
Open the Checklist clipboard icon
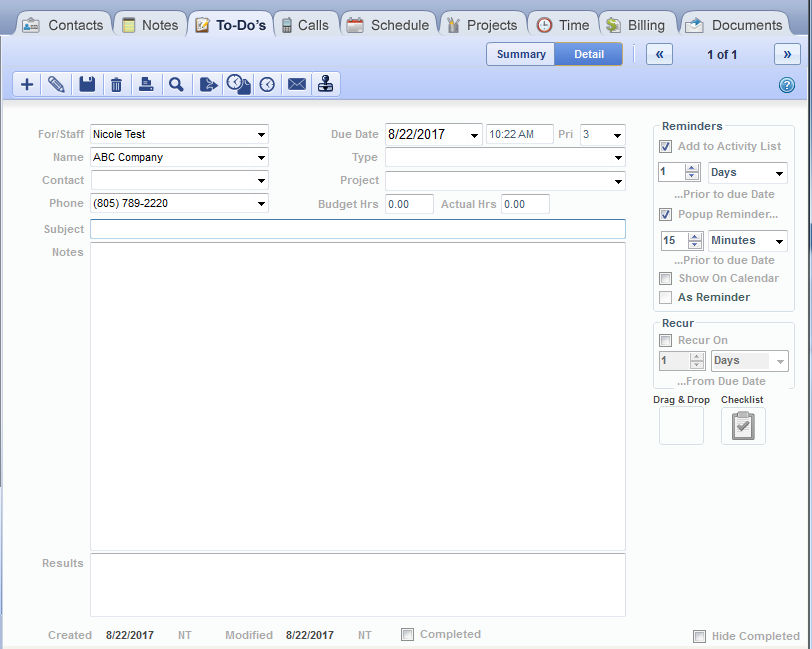click(x=743, y=425)
